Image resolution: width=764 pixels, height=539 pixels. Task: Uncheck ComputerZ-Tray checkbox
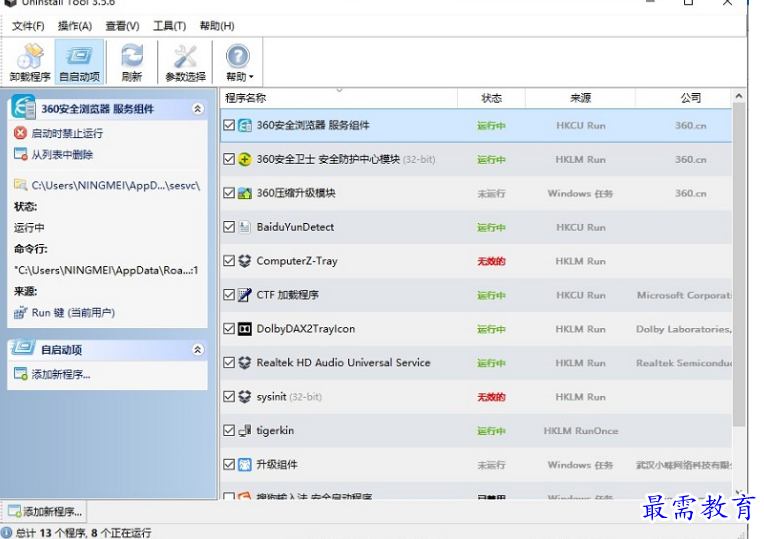[x=229, y=261]
